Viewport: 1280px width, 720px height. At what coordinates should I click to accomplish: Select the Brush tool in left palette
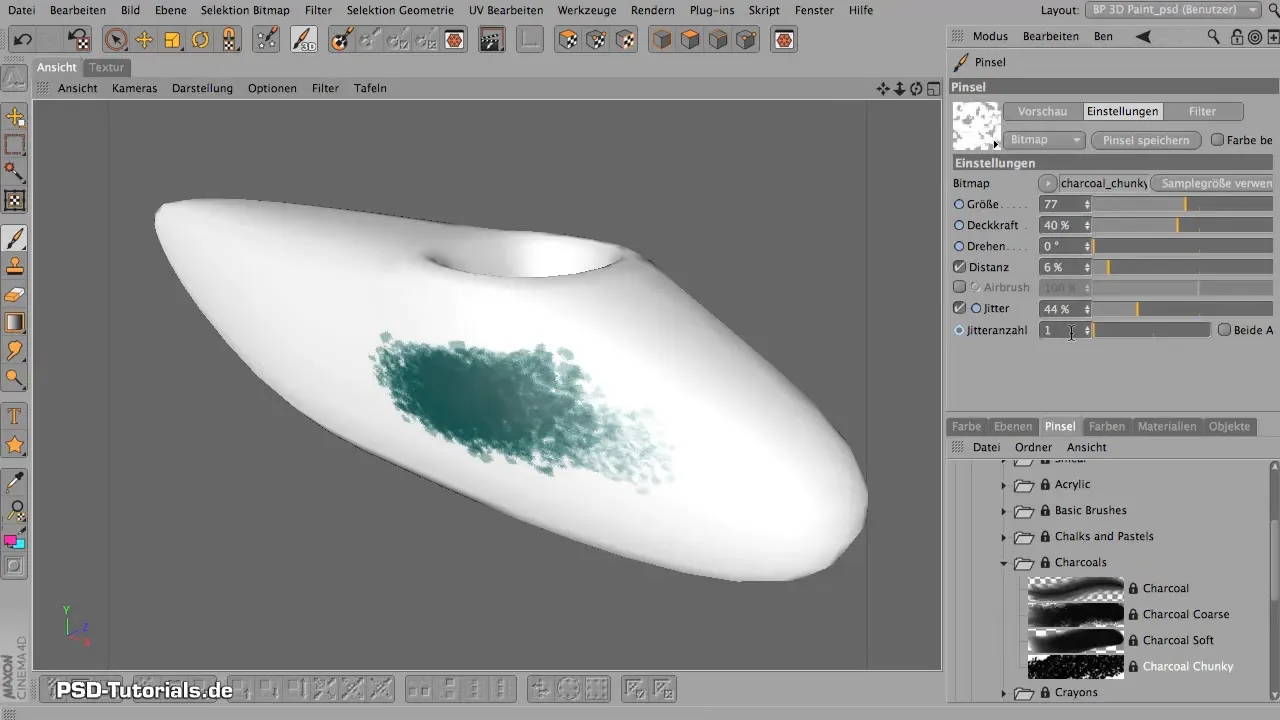click(x=15, y=239)
